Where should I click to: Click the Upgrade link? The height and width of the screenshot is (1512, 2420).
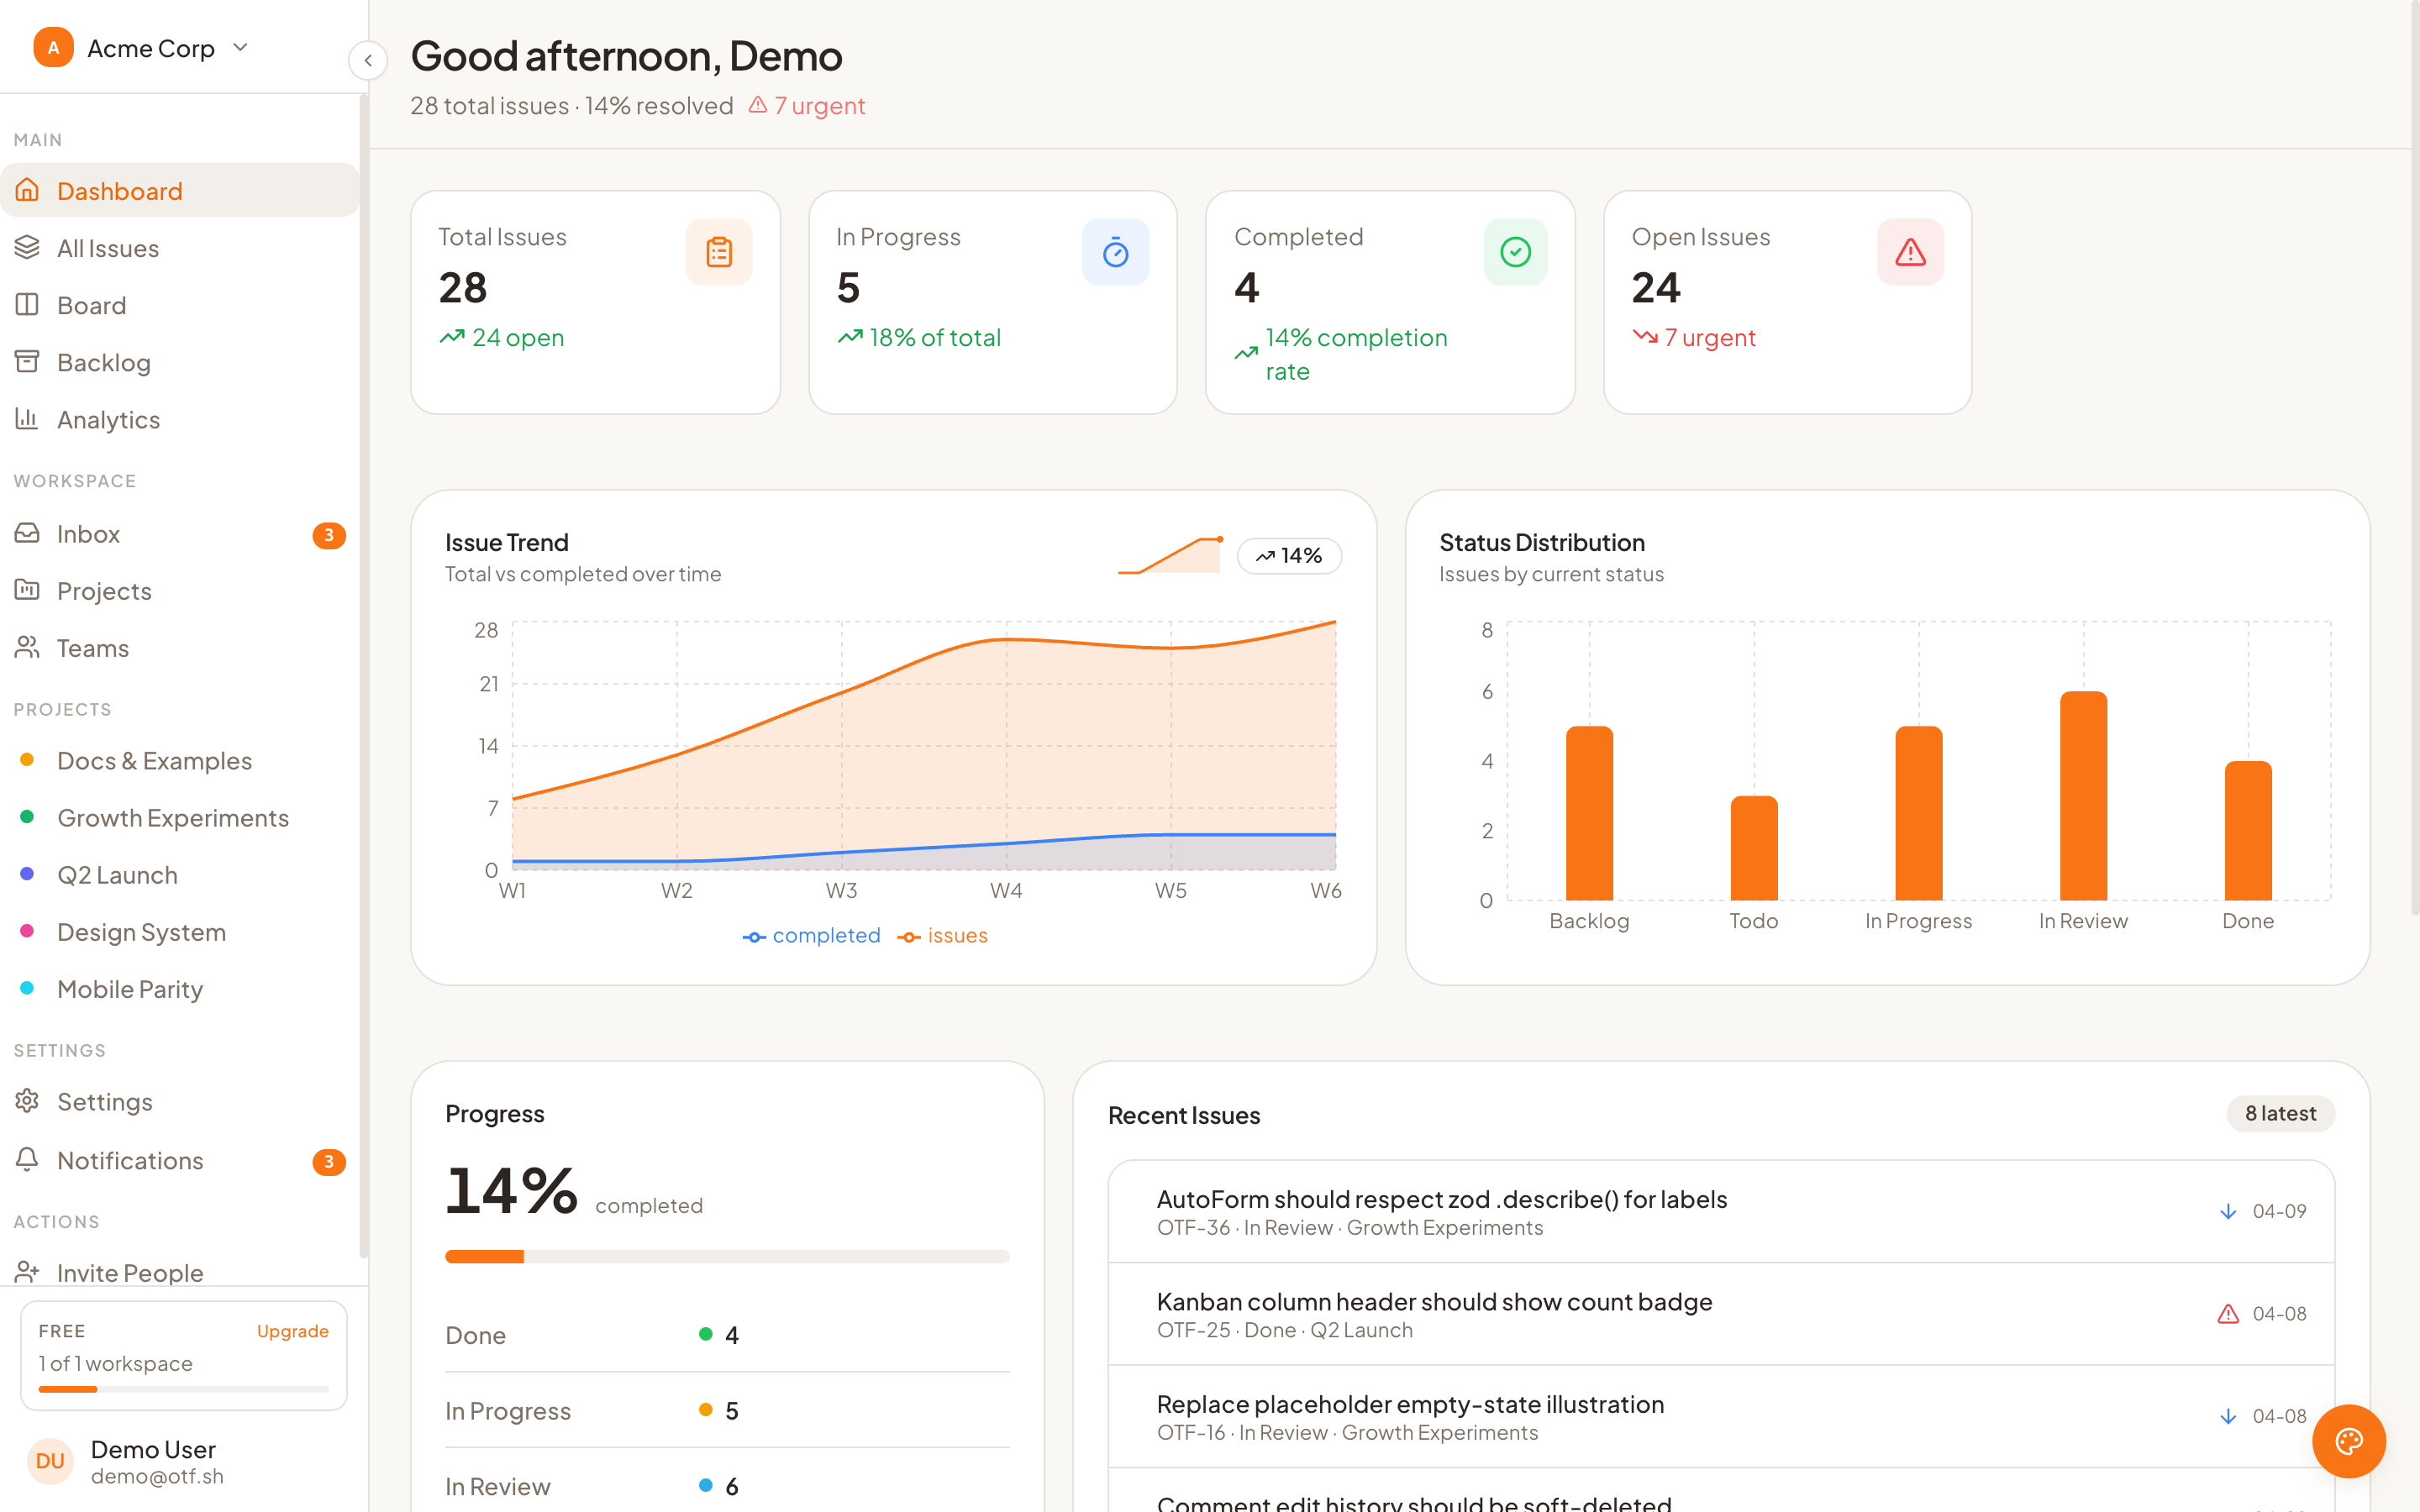click(292, 1330)
